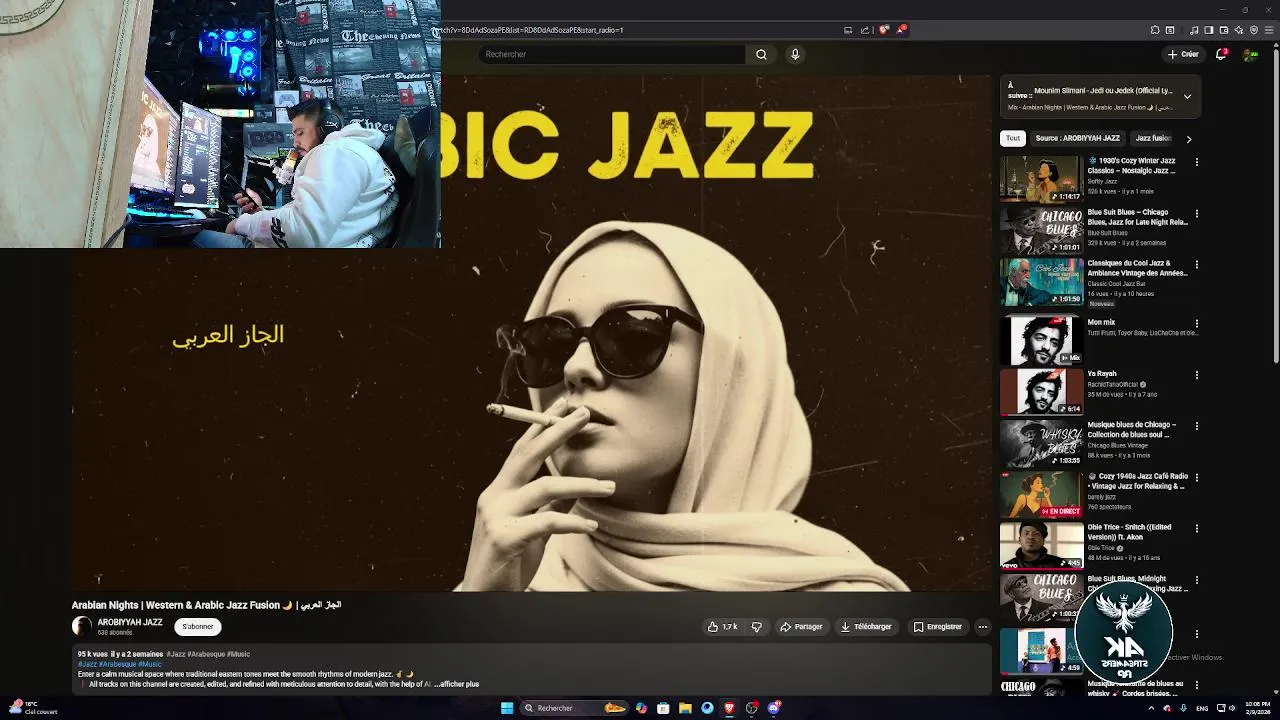Open options for 1930's Cozy Winter Jazz video

(1196, 162)
